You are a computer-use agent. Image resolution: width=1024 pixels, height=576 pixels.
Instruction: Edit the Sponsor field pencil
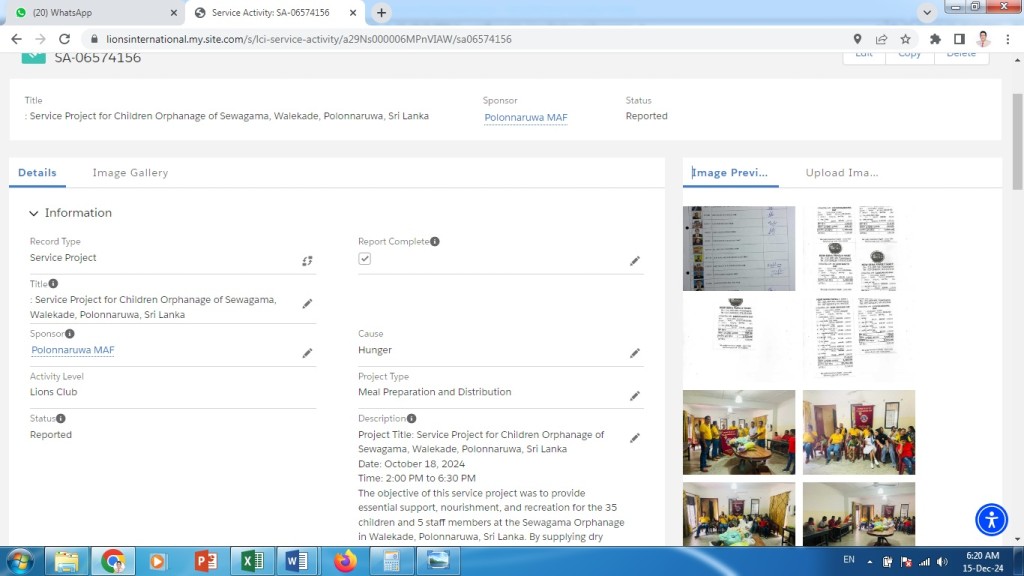pyautogui.click(x=307, y=353)
